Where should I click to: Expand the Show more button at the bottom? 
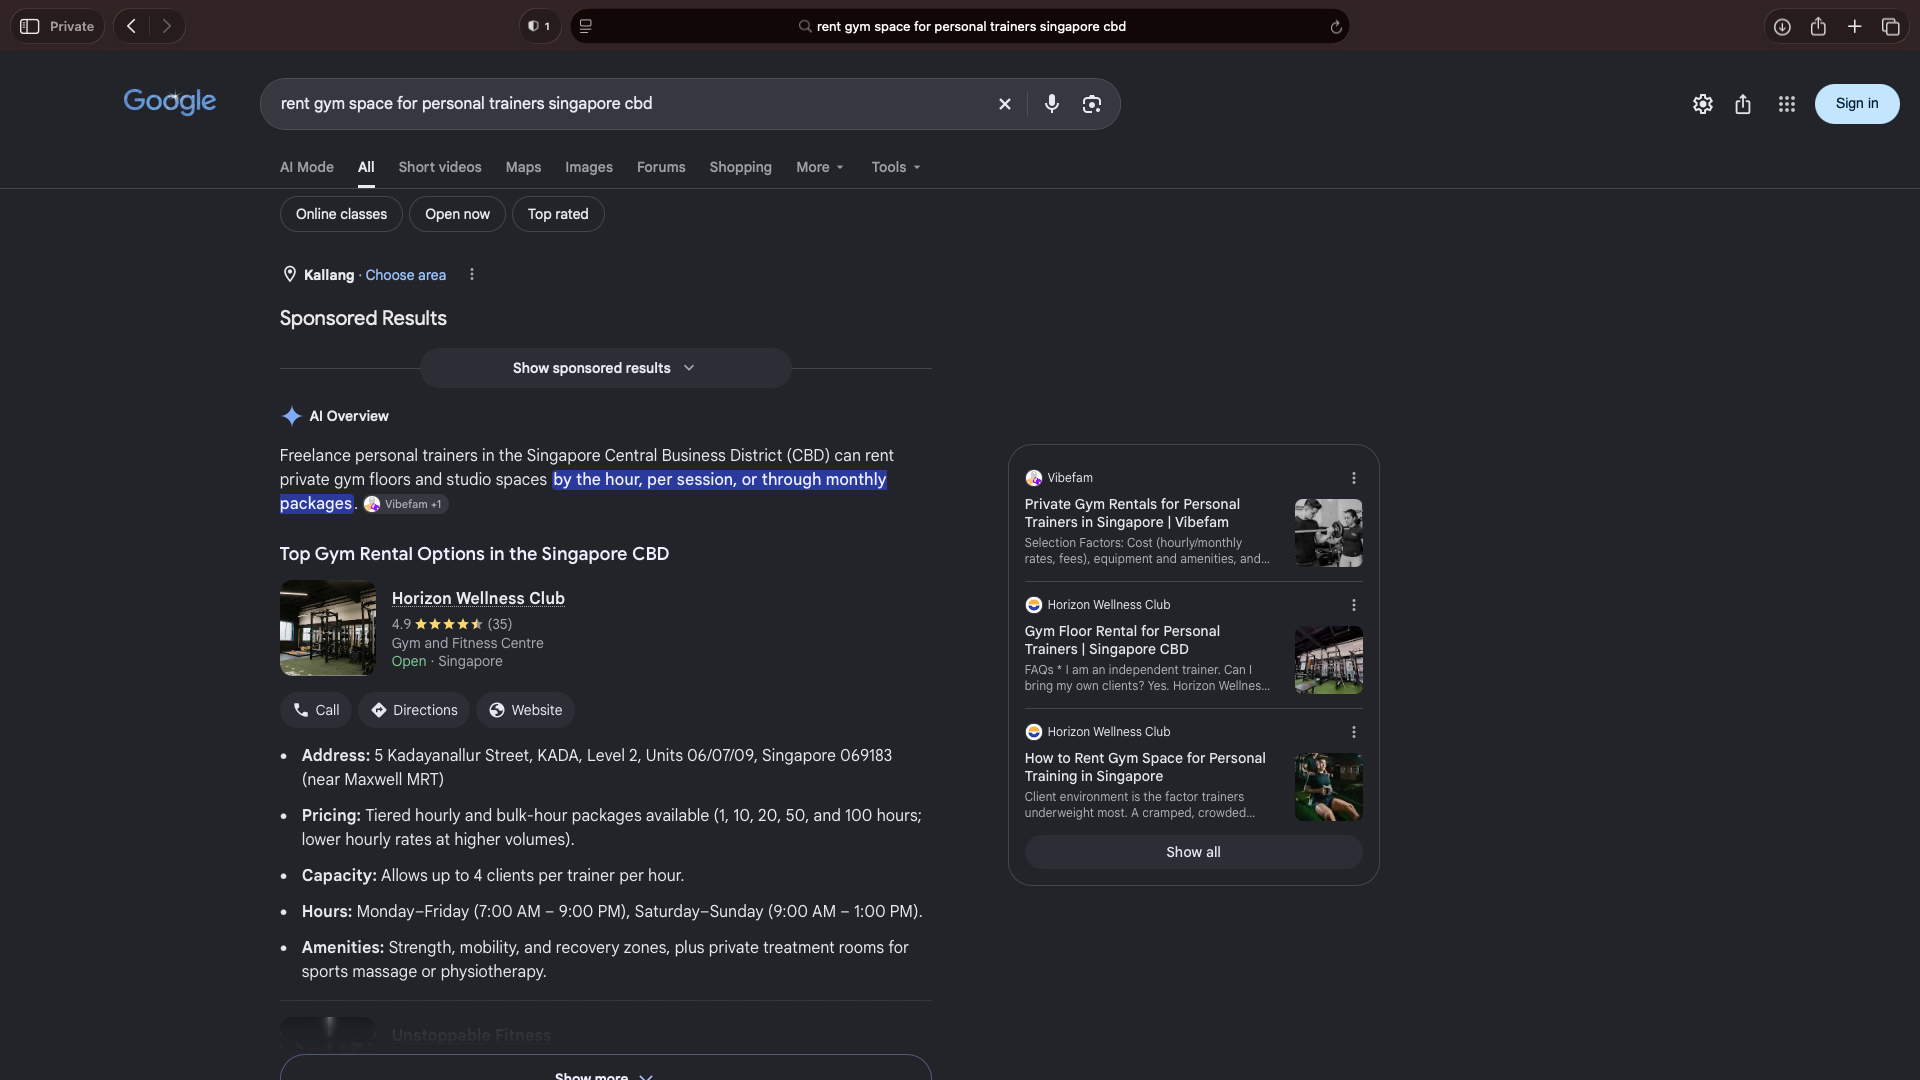[x=605, y=1070]
